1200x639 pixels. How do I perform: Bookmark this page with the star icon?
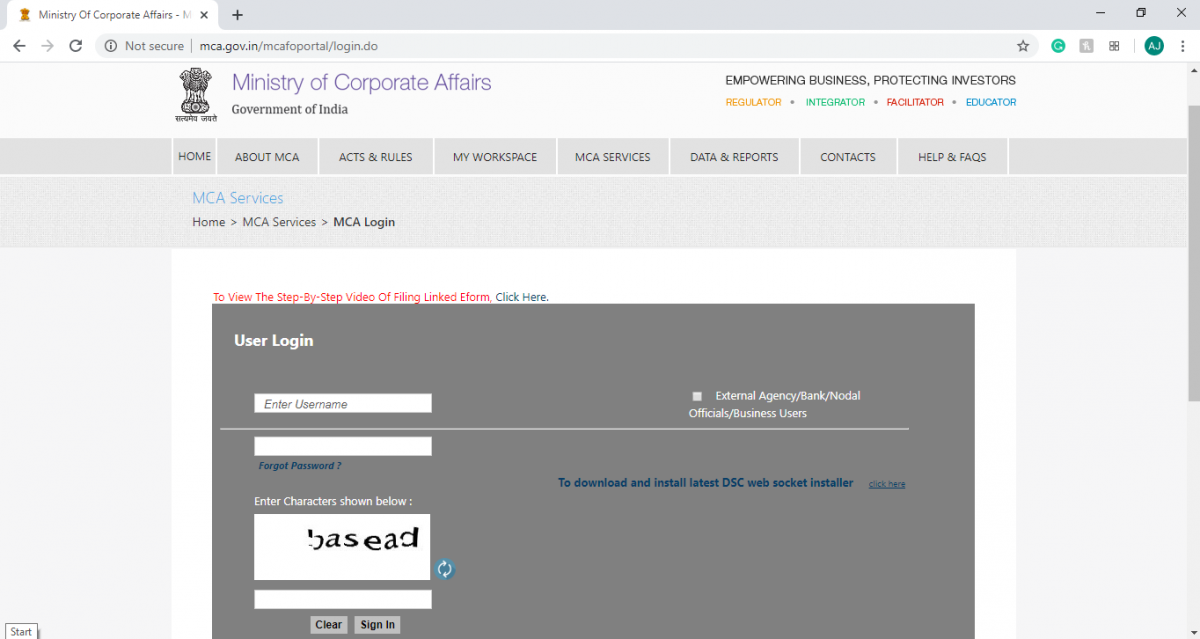pos(1022,45)
